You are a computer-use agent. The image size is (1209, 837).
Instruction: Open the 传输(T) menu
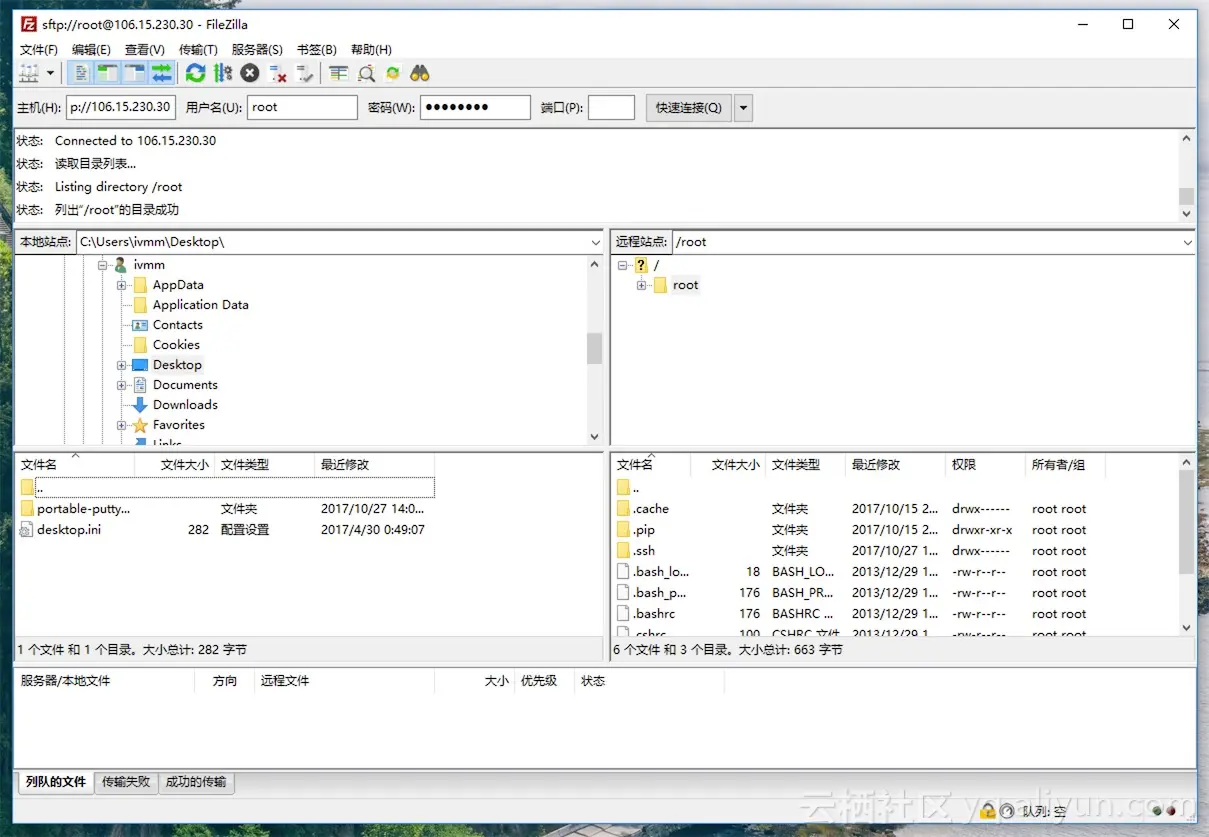[198, 49]
